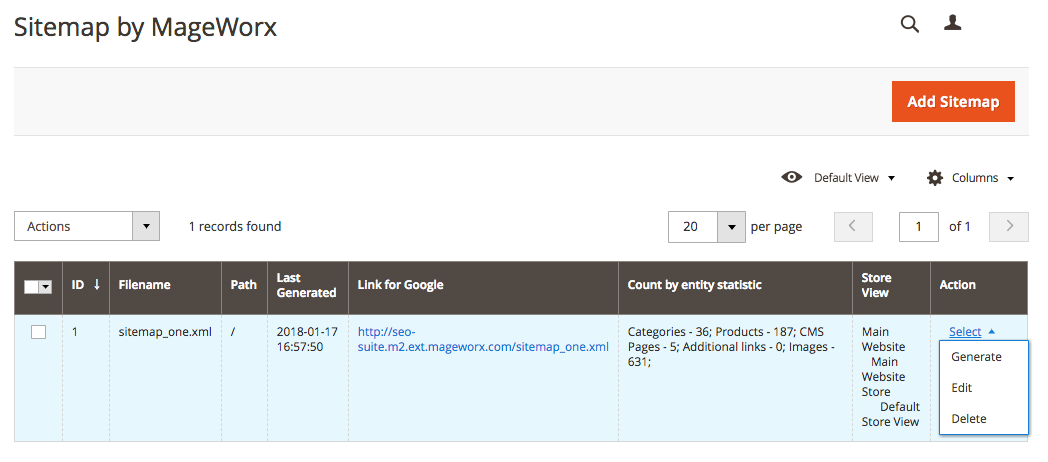Click the Link for Google column header
Screen dimensions: 1048x462
click(x=483, y=285)
